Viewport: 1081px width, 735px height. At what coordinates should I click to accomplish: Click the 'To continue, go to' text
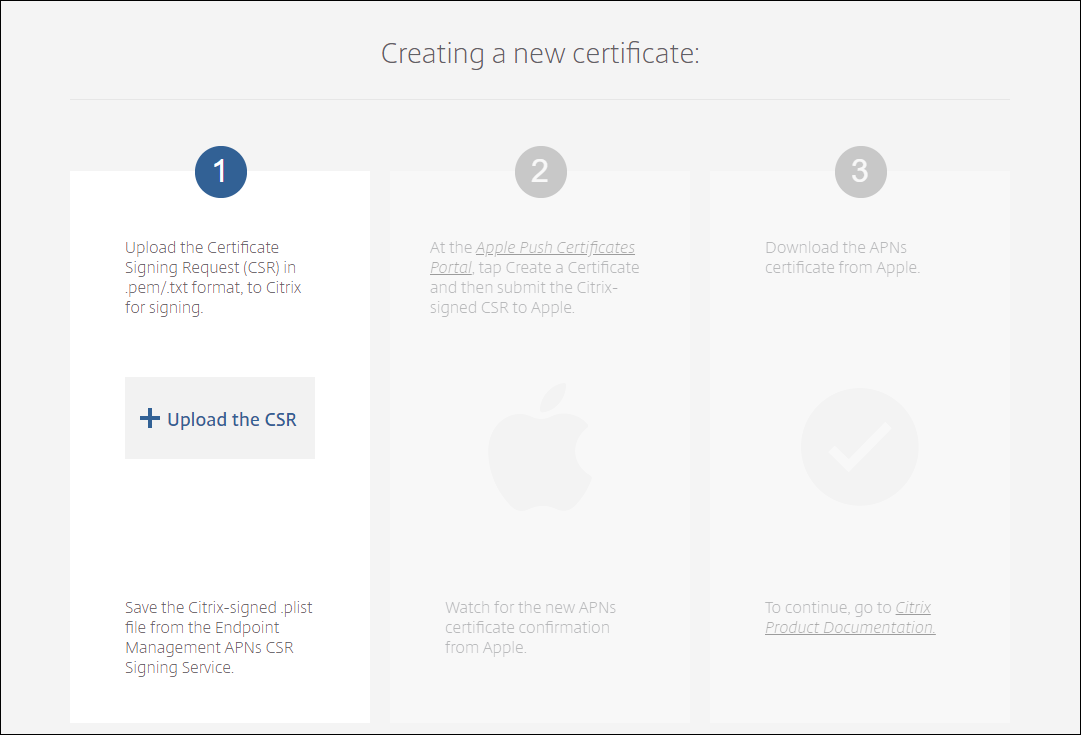point(828,607)
